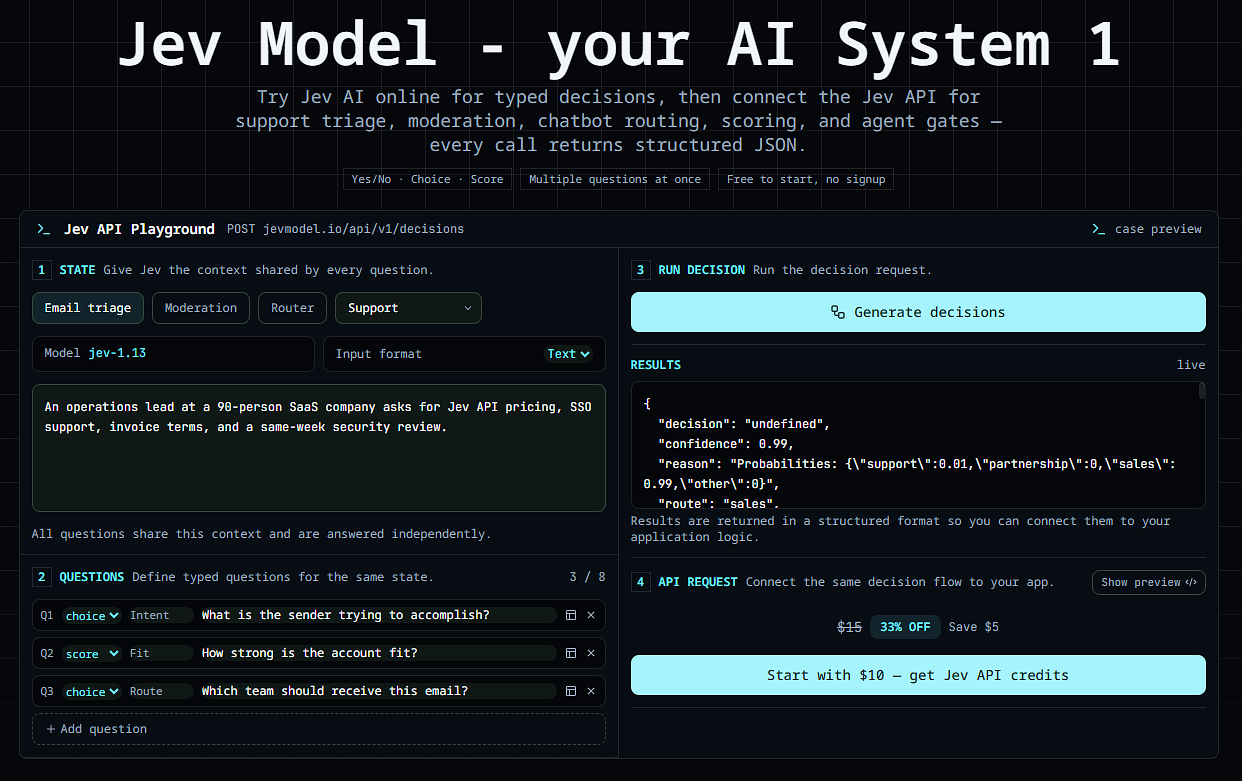Click the "route": "sales" line in results
The width and height of the screenshot is (1242, 781).
tap(719, 504)
